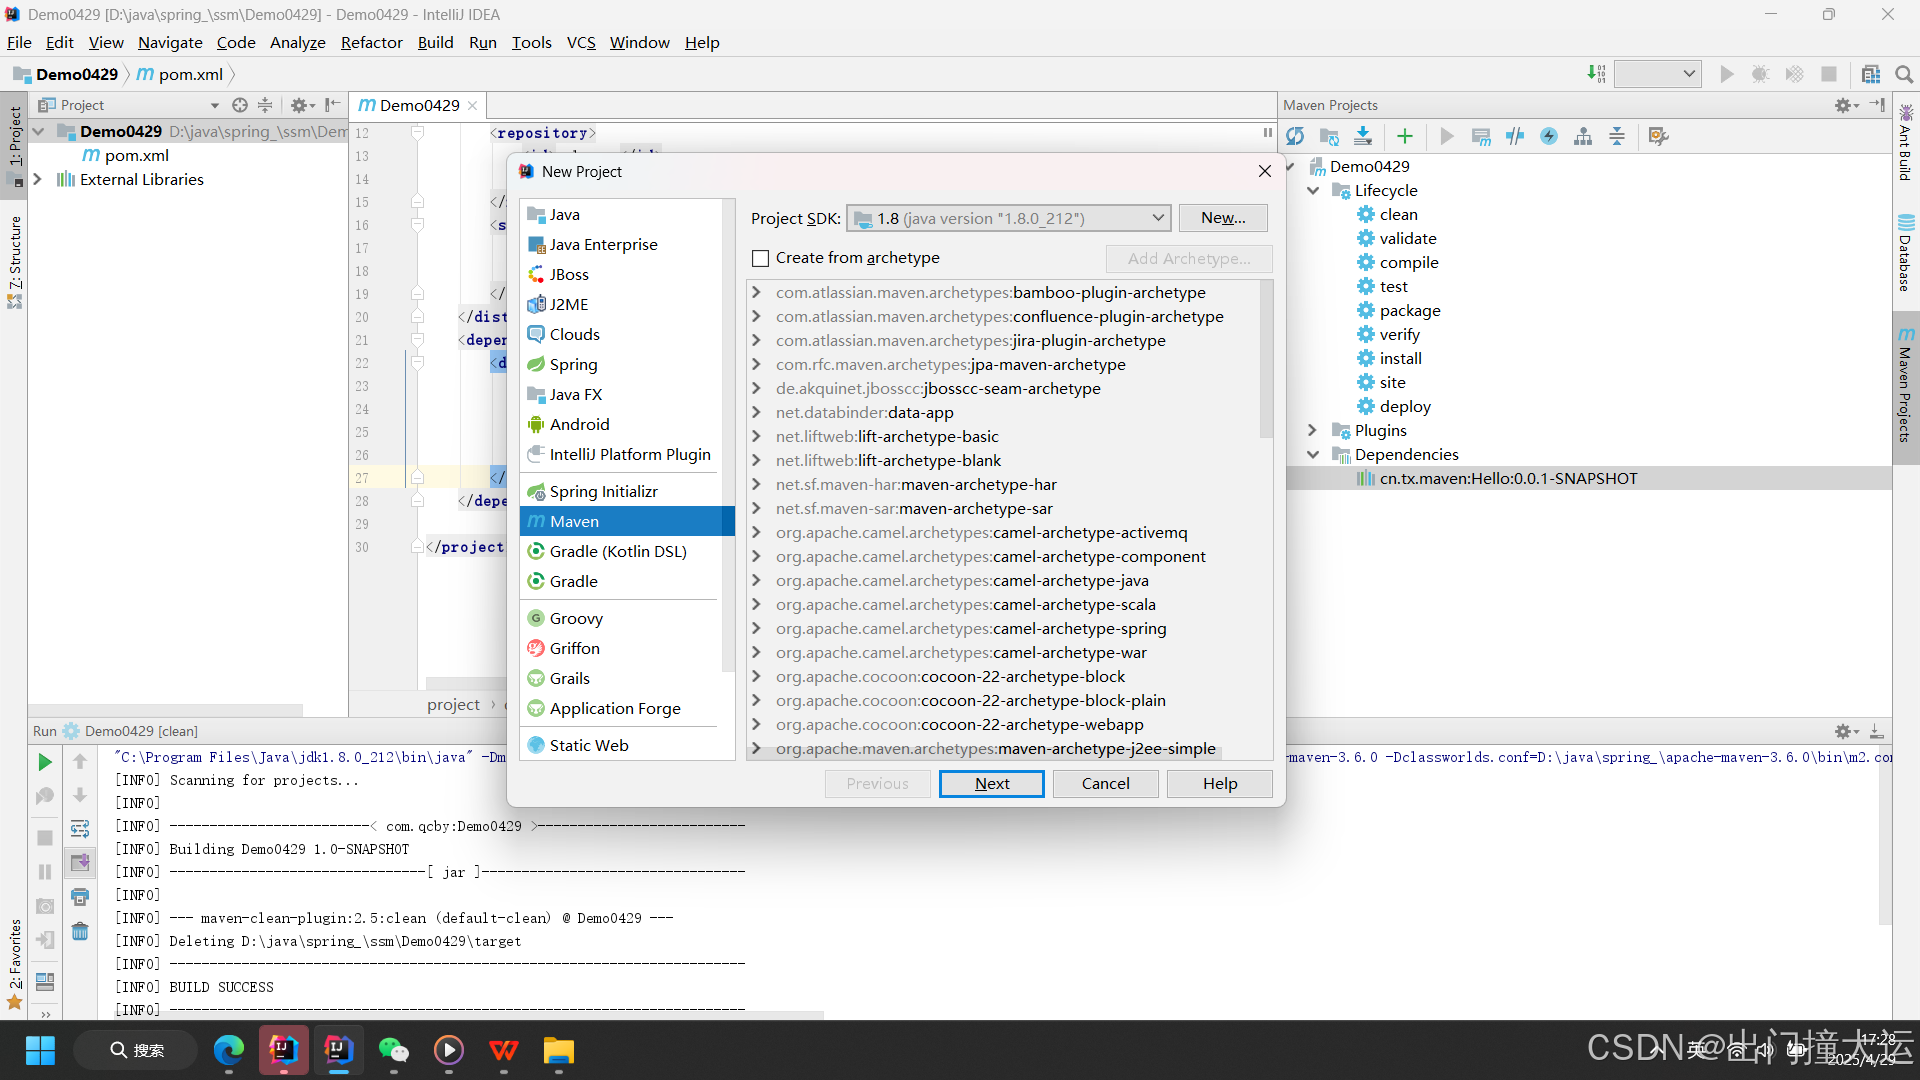Screen dimensions: 1920x1080
Task: Open the Refactor menu
Action: 371,42
